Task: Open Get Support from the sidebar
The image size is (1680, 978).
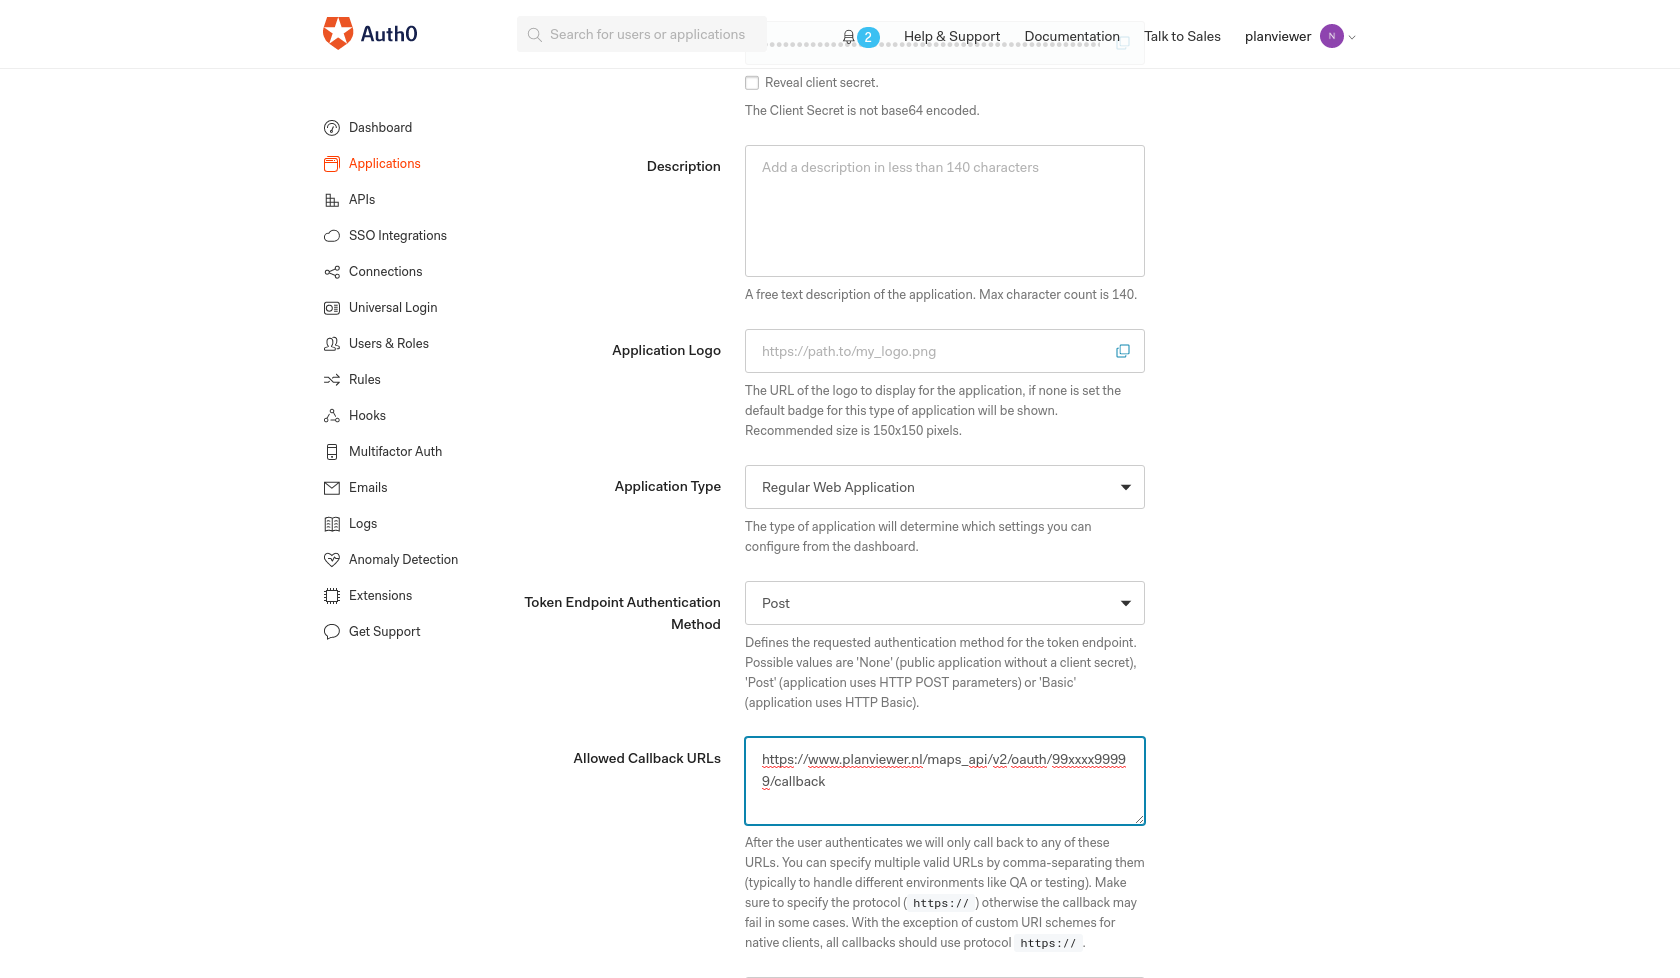Action: [x=384, y=631]
